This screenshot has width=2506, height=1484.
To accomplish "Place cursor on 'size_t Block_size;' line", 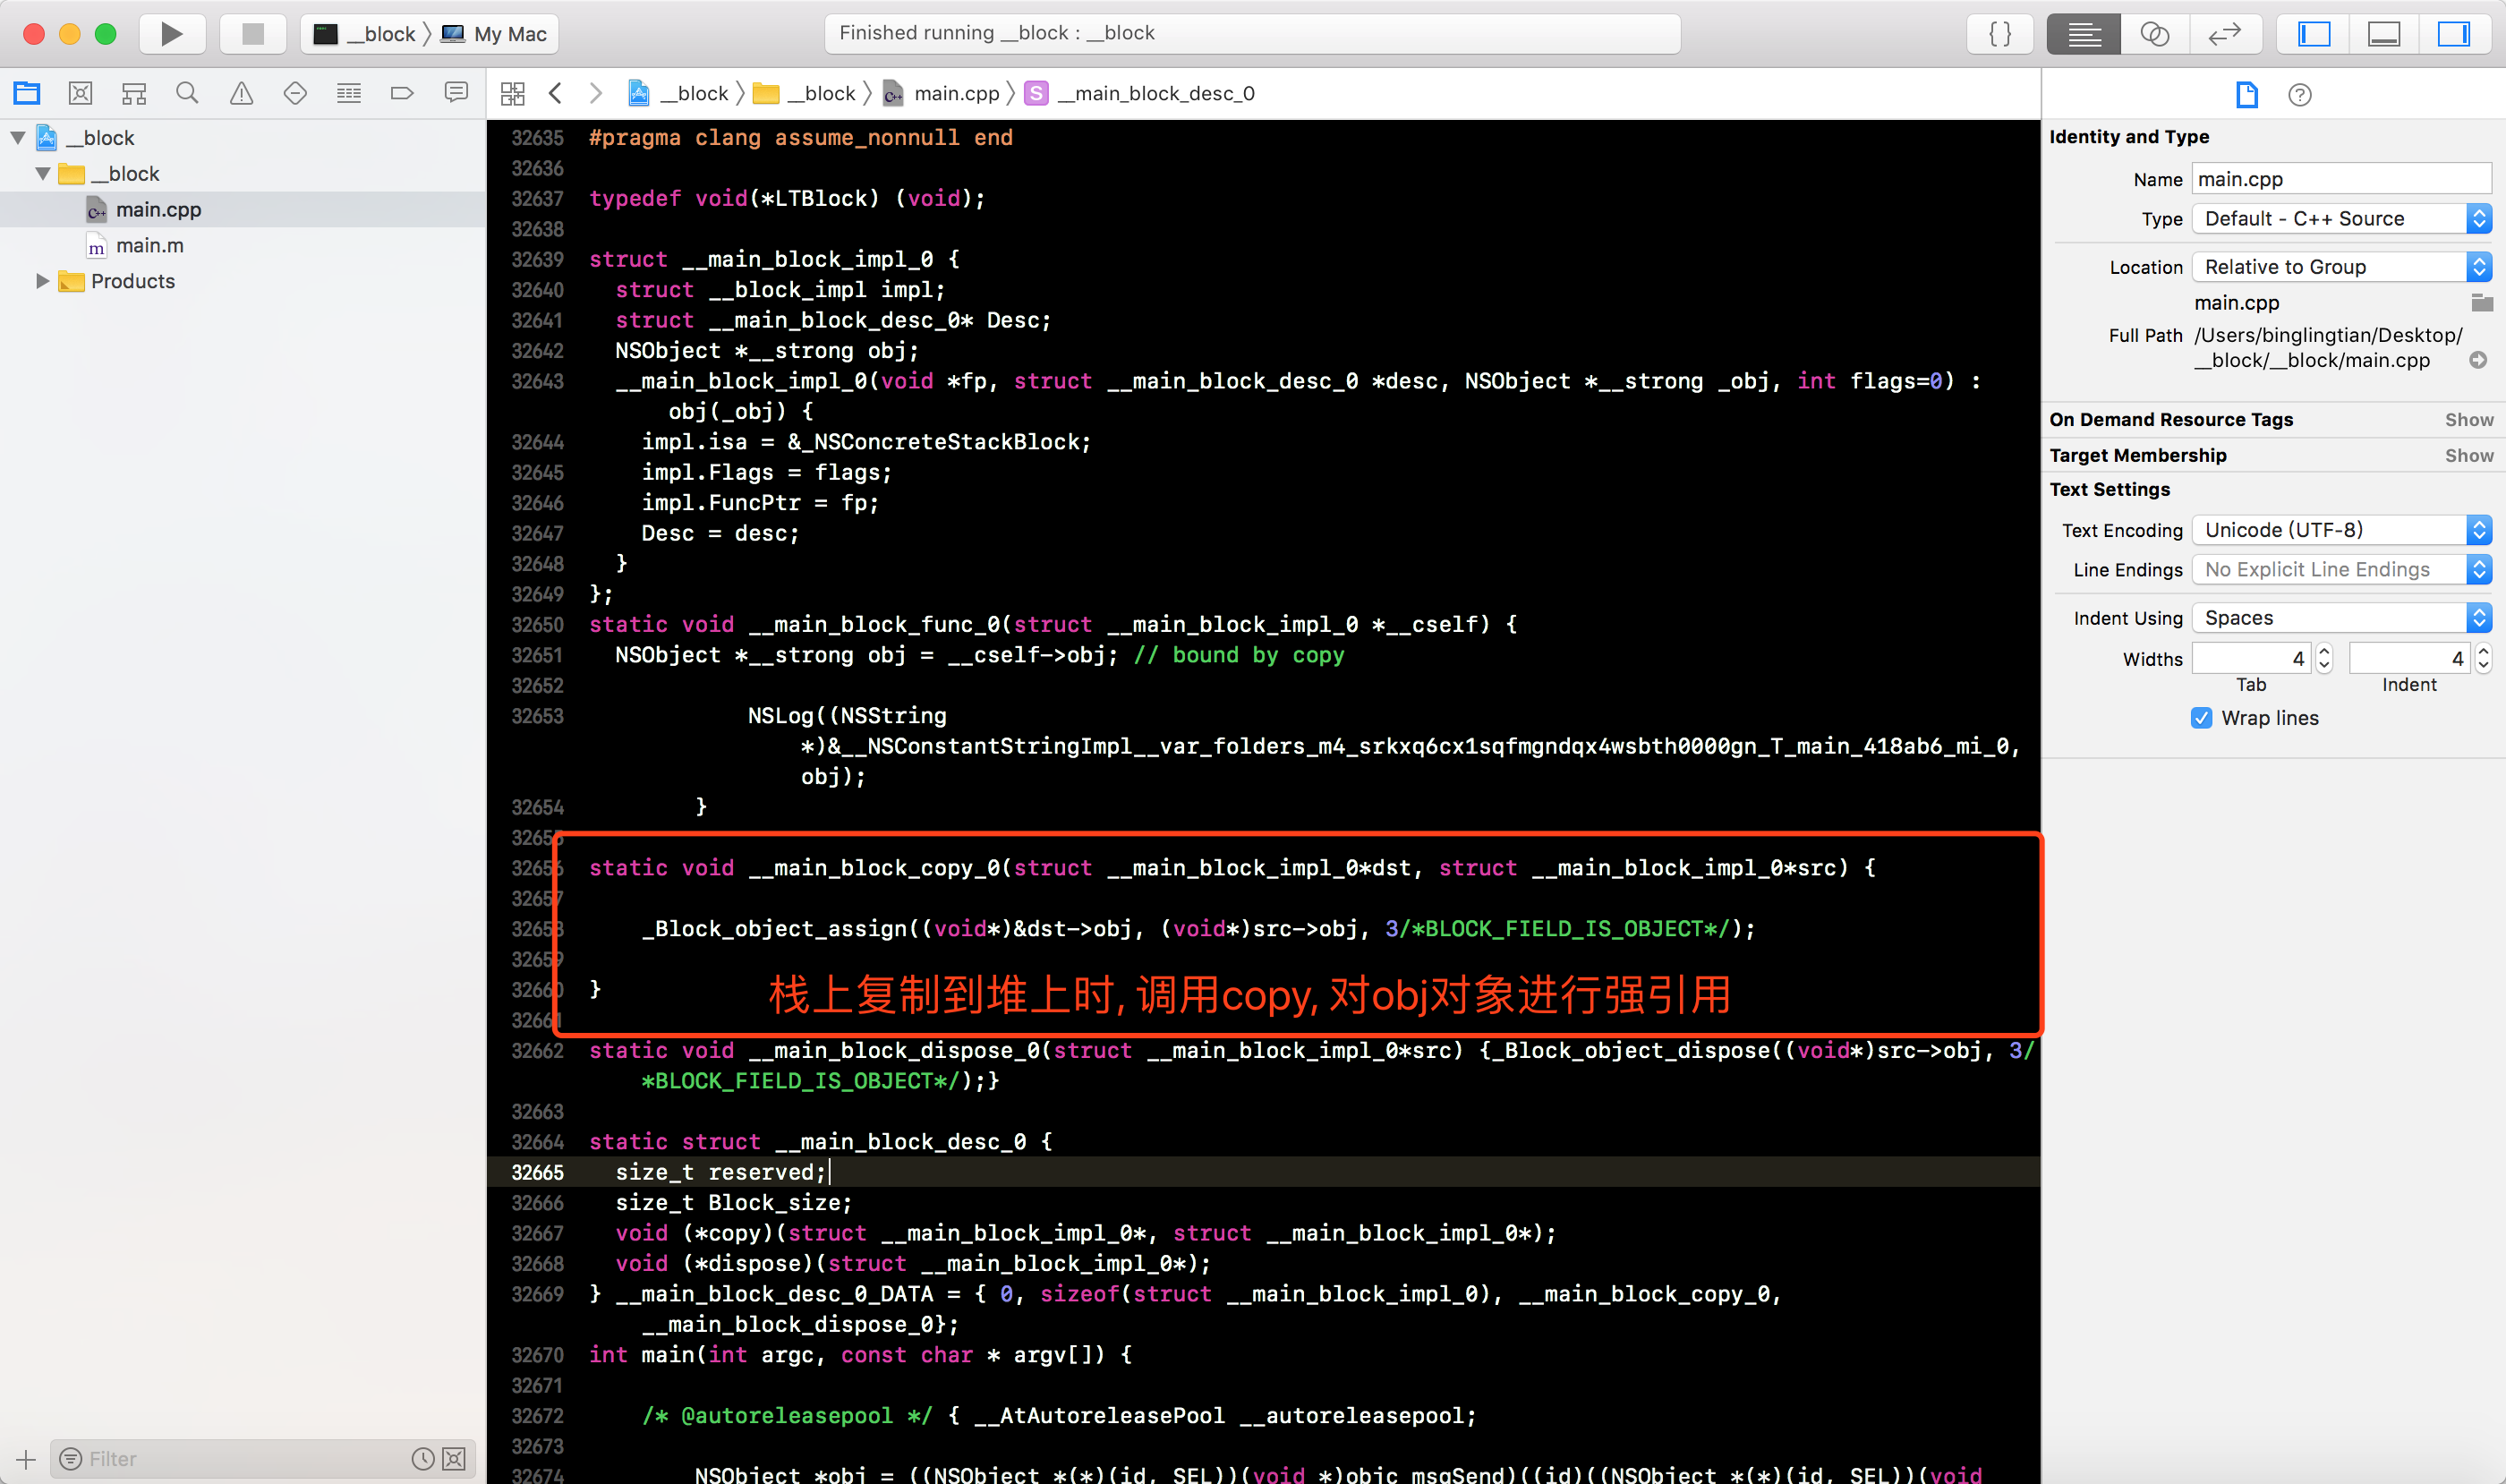I will point(733,1203).
